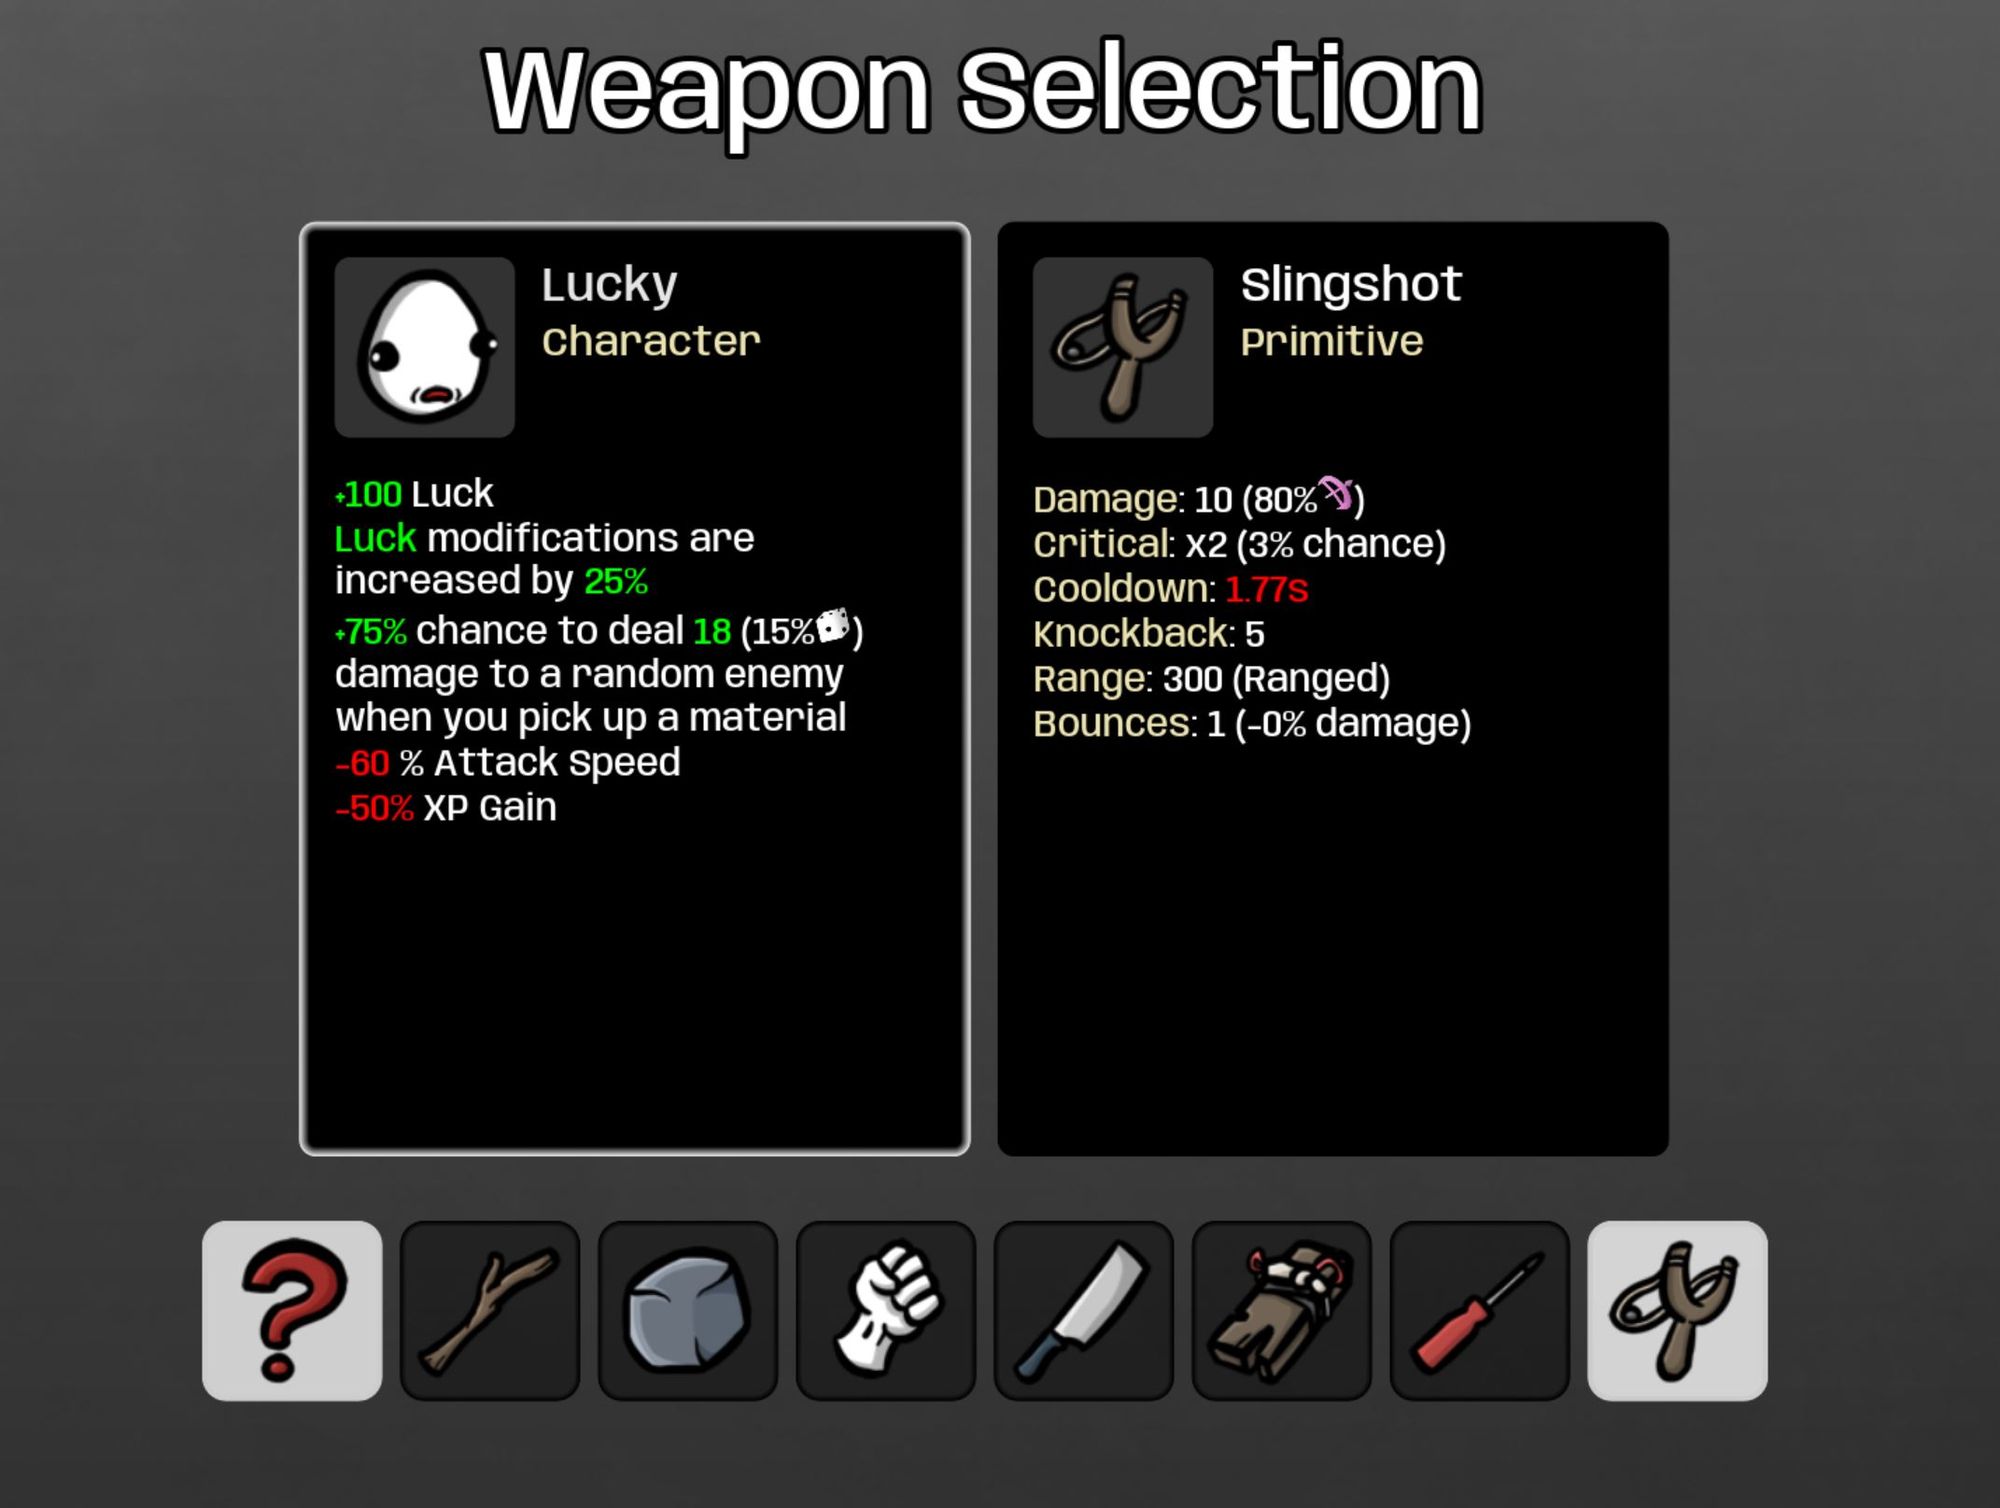
Task: Click the Bounces stat line
Action: coord(1252,724)
